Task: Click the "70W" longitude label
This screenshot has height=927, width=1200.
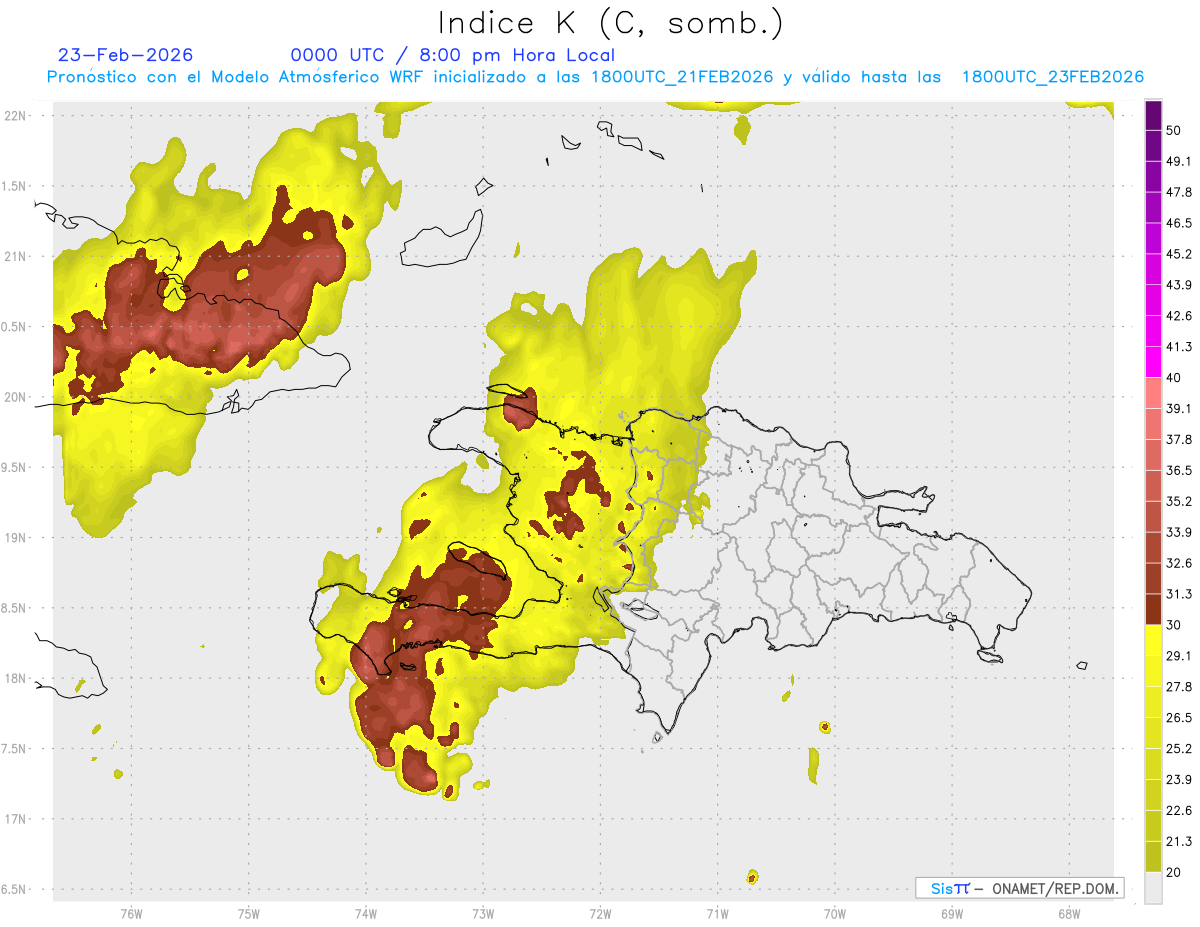Action: 835,914
